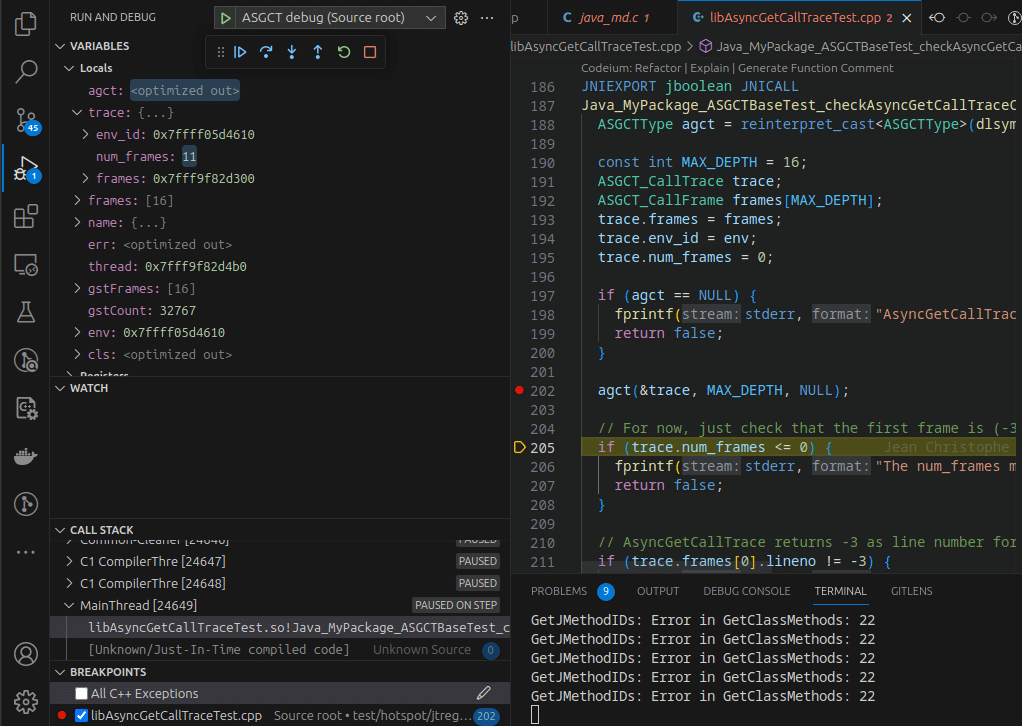The height and width of the screenshot is (726, 1022).
Task: Restart the debug session
Action: [344, 52]
